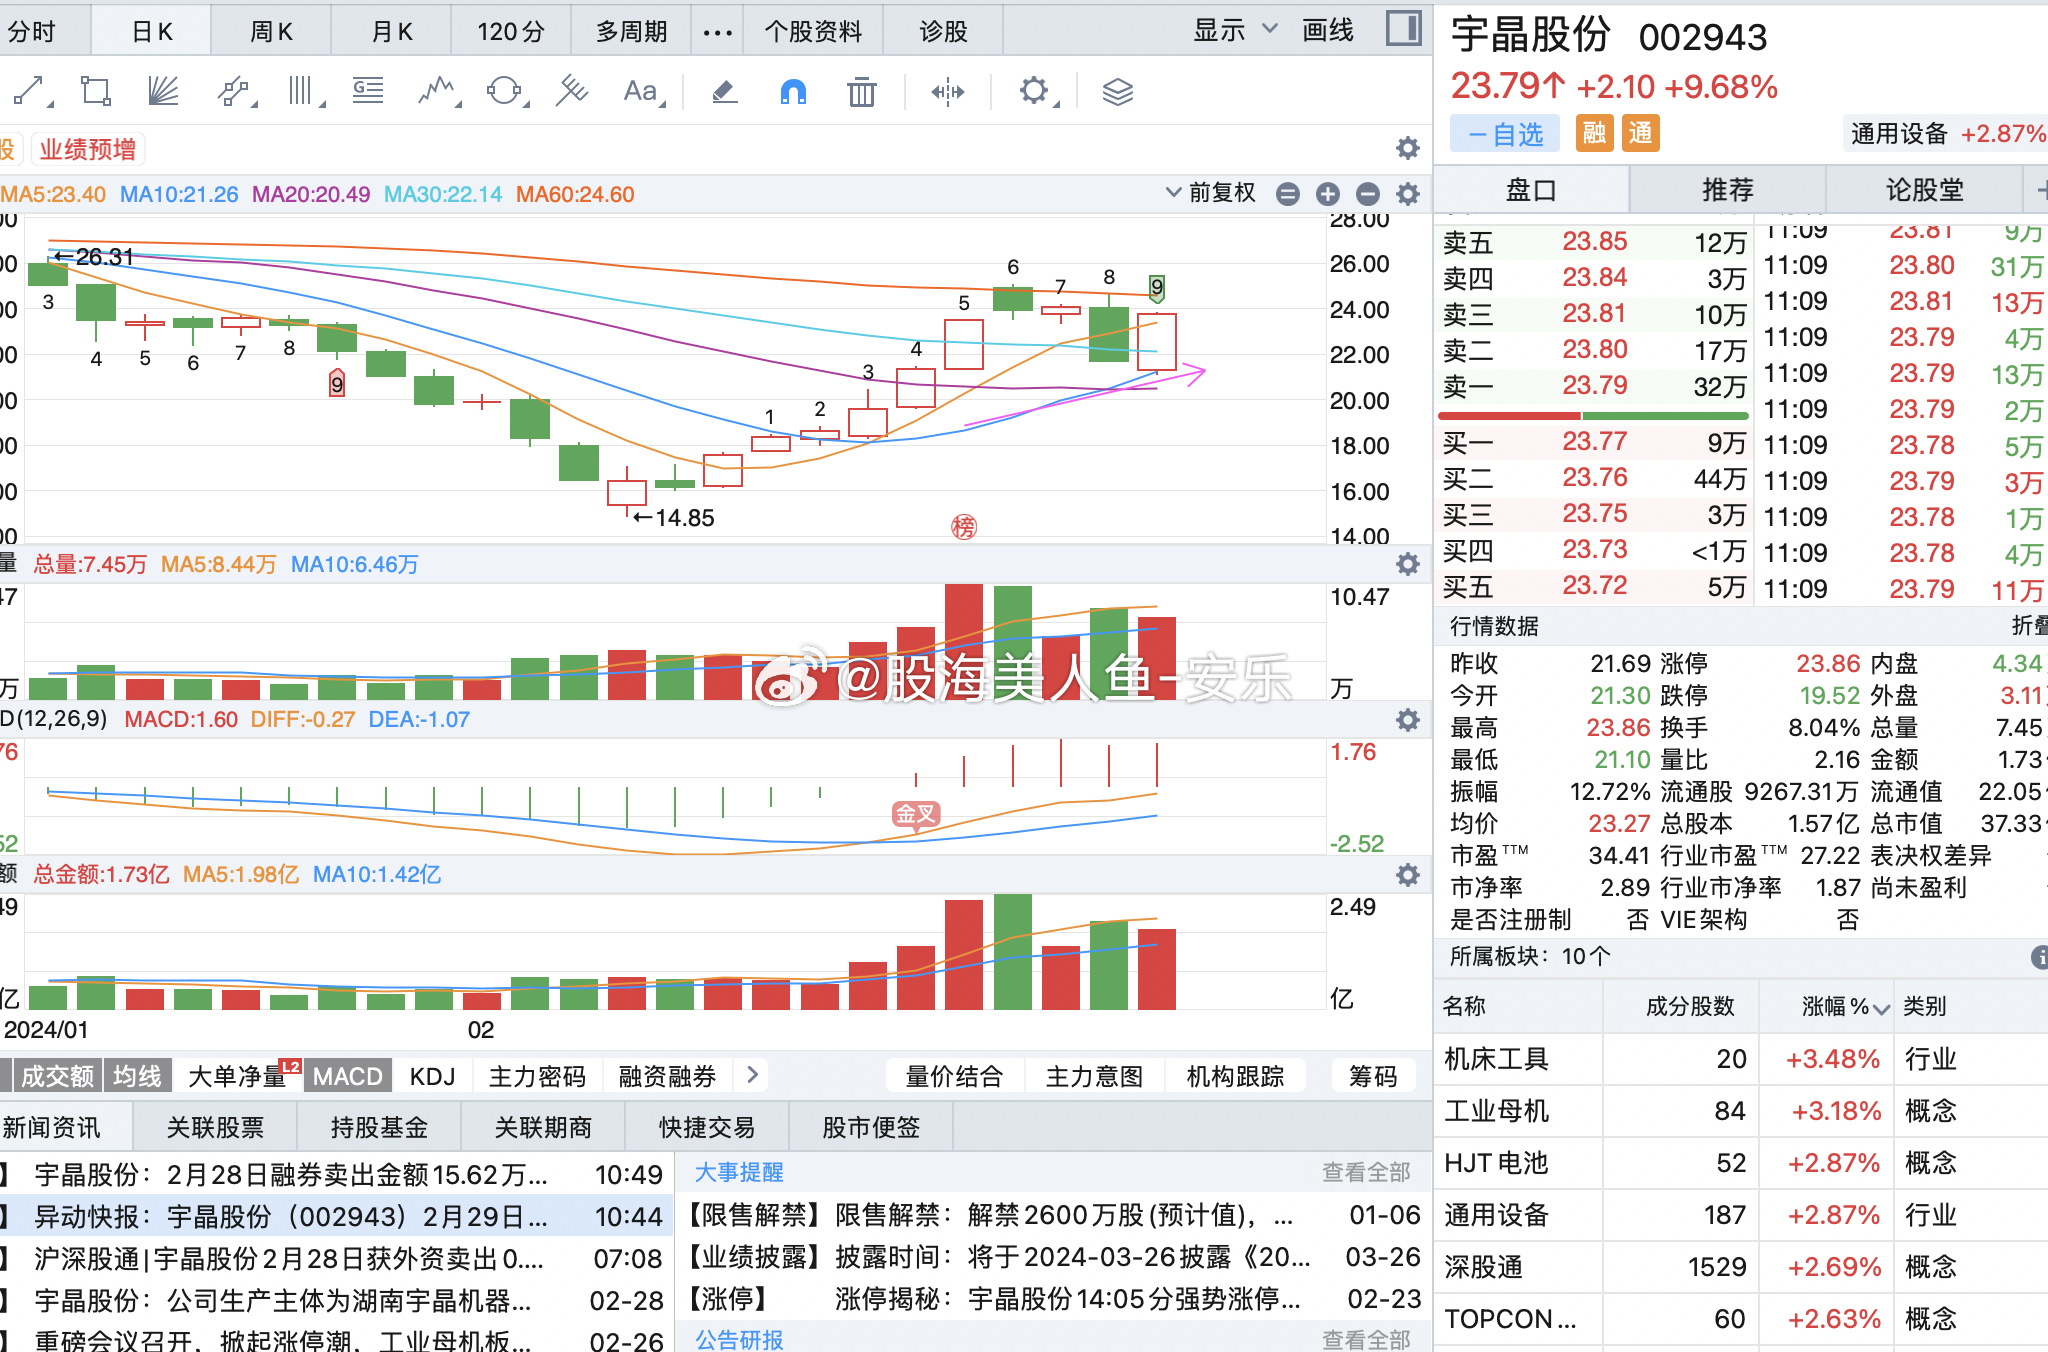Click the 业绩预增 tag button
The width and height of the screenshot is (2048, 1352).
pyautogui.click(x=88, y=150)
